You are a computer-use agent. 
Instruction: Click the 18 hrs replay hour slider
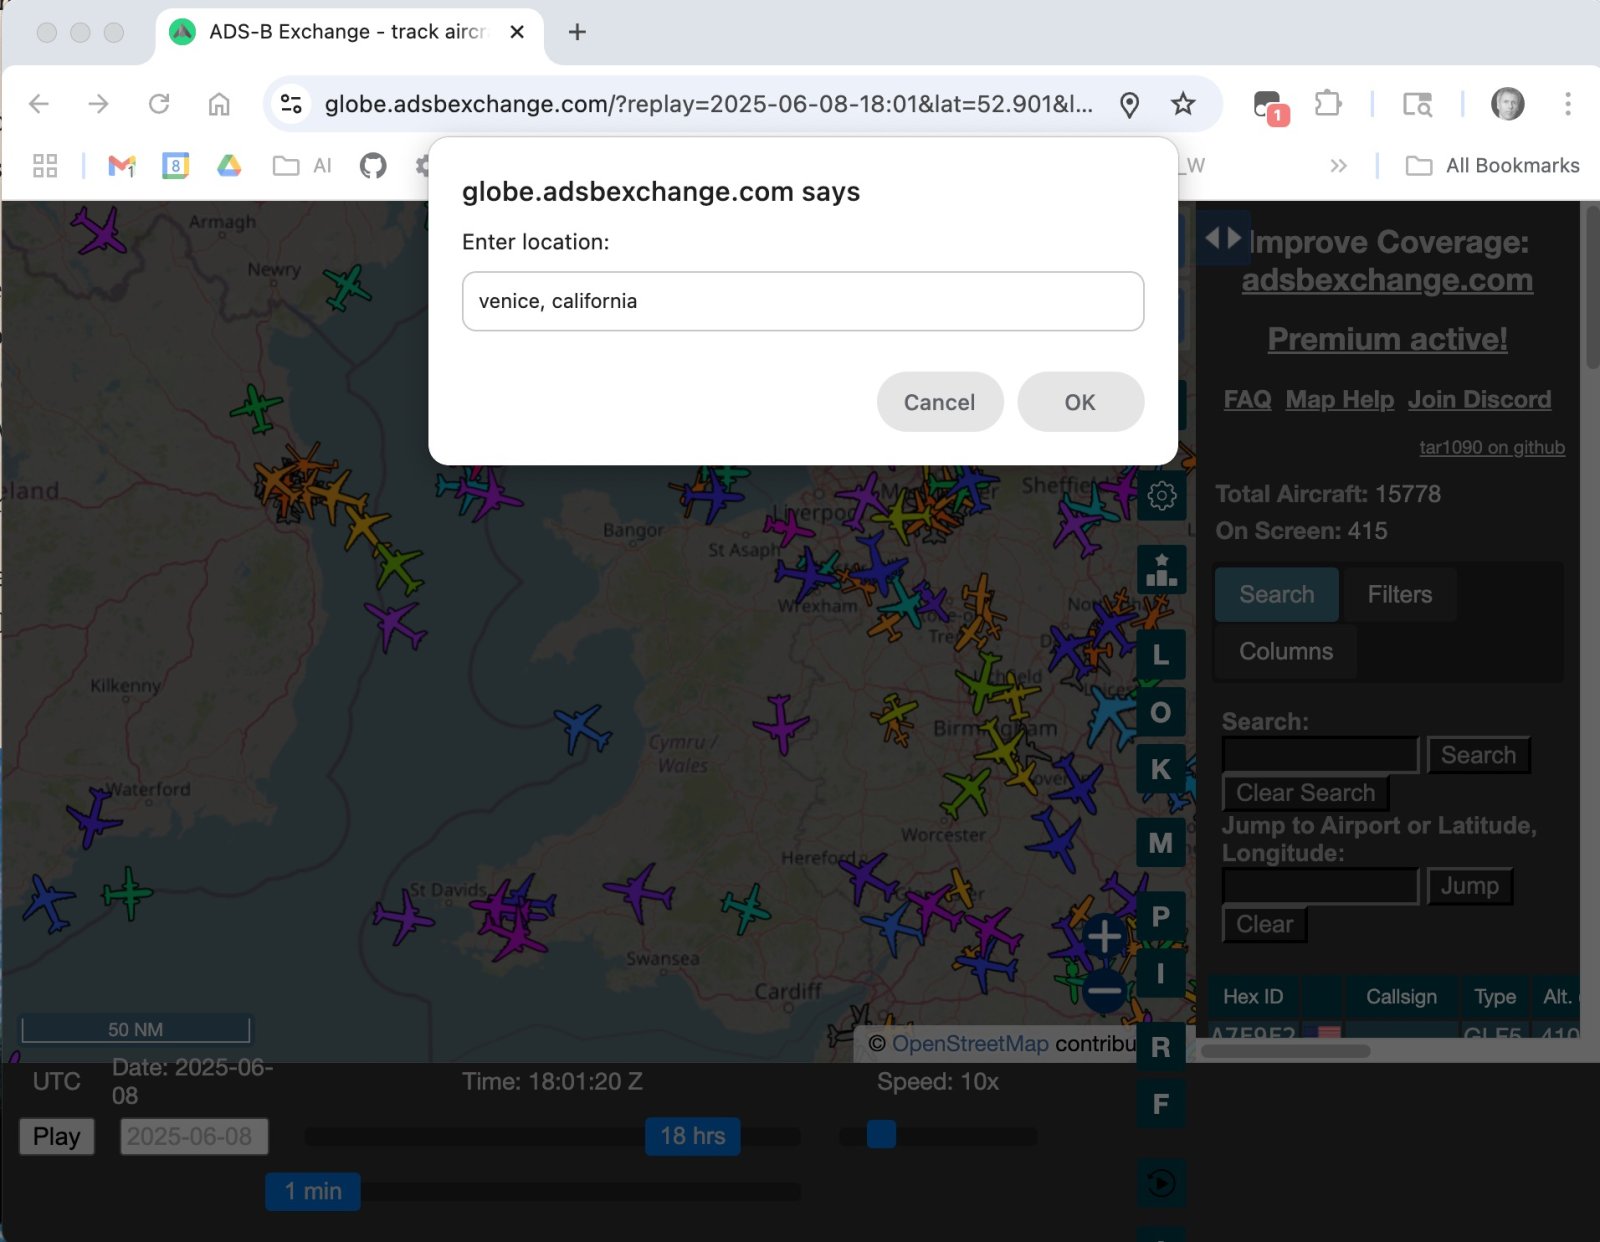pos(693,1136)
